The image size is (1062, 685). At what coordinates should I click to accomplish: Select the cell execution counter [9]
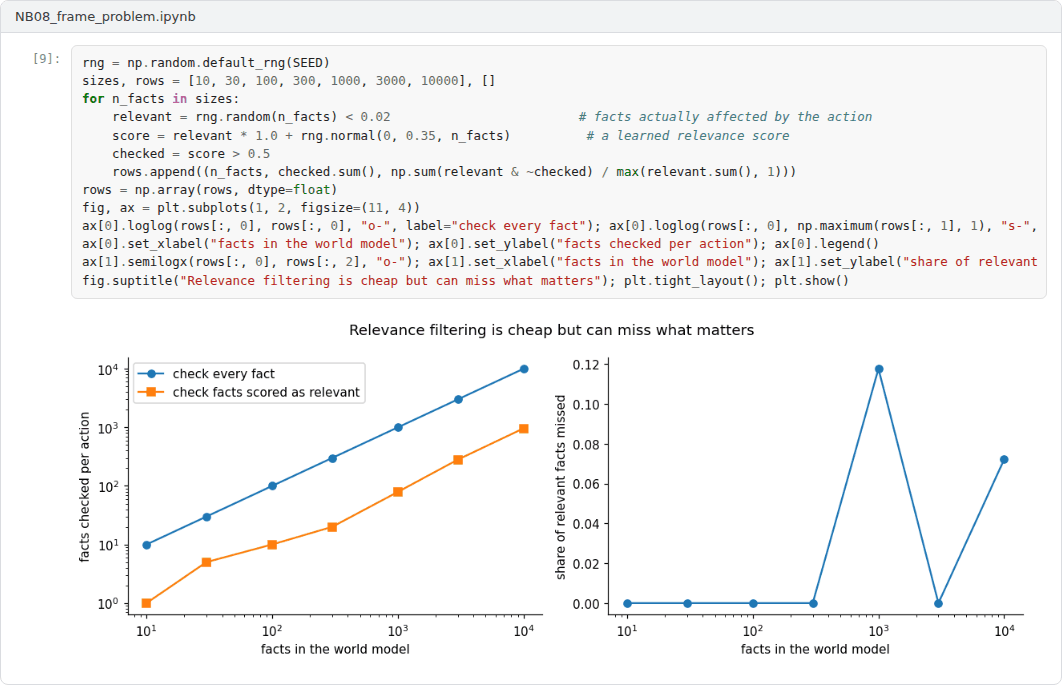46,59
